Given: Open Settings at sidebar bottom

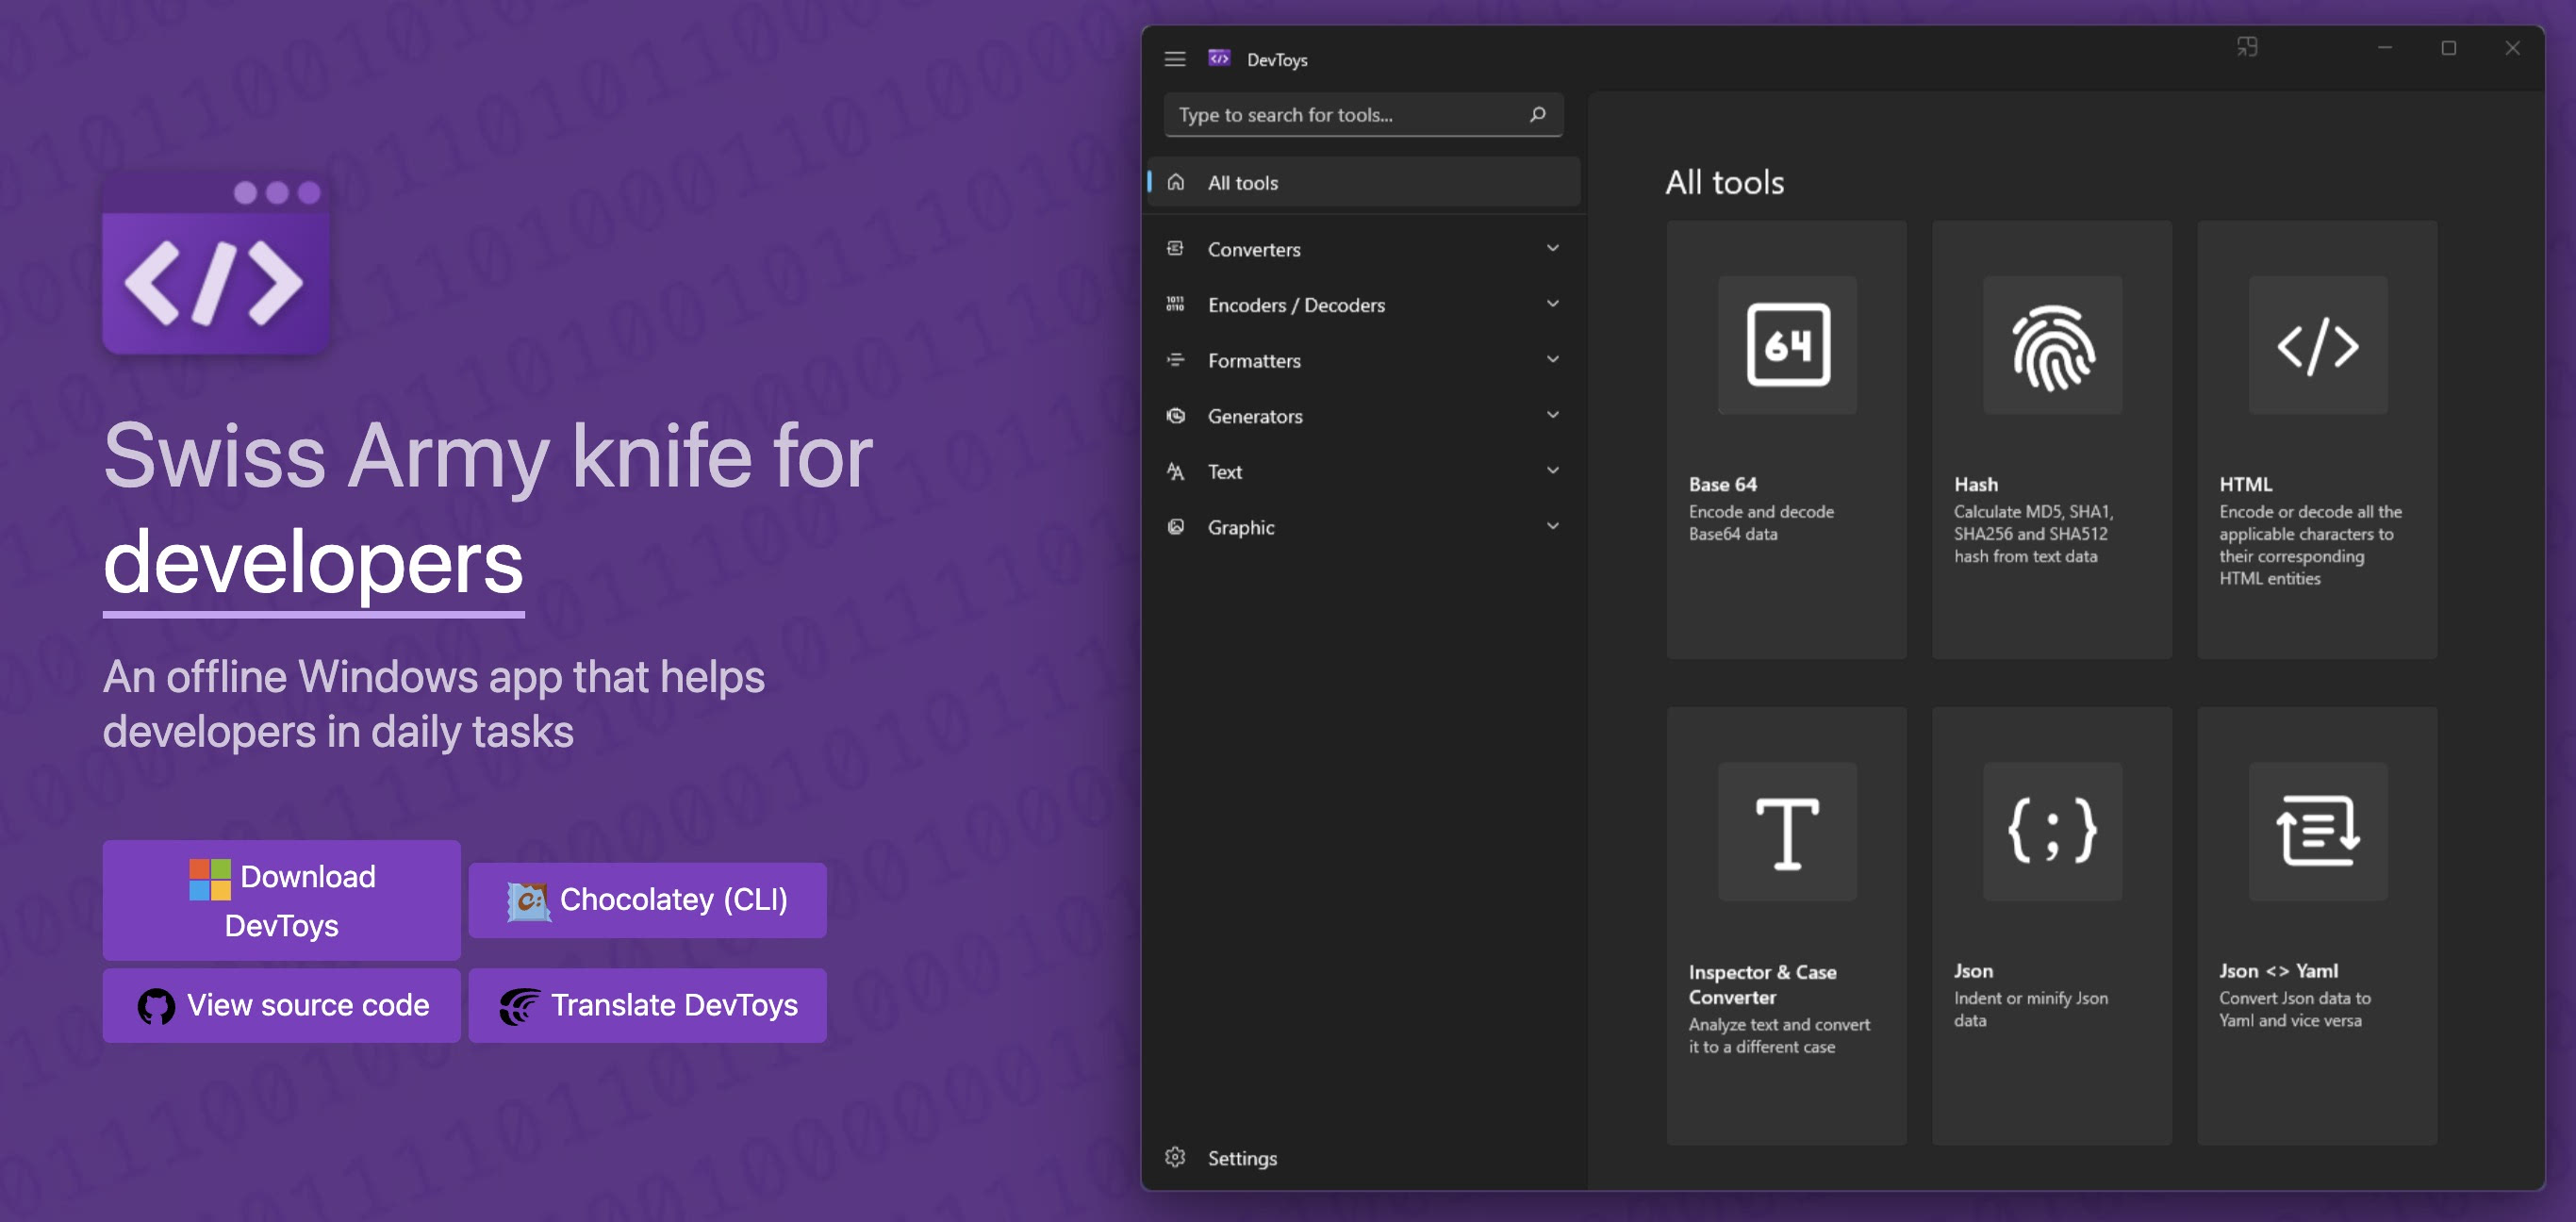Looking at the screenshot, I should pyautogui.click(x=1364, y=1157).
